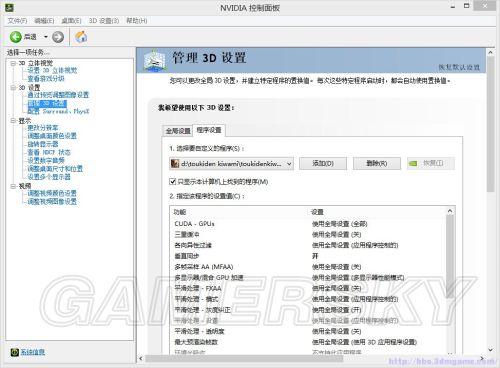Image resolution: width=500 pixels, height=368 pixels.
Task: Select 调整视频图像设置 in the tree
Action: click(x=52, y=201)
